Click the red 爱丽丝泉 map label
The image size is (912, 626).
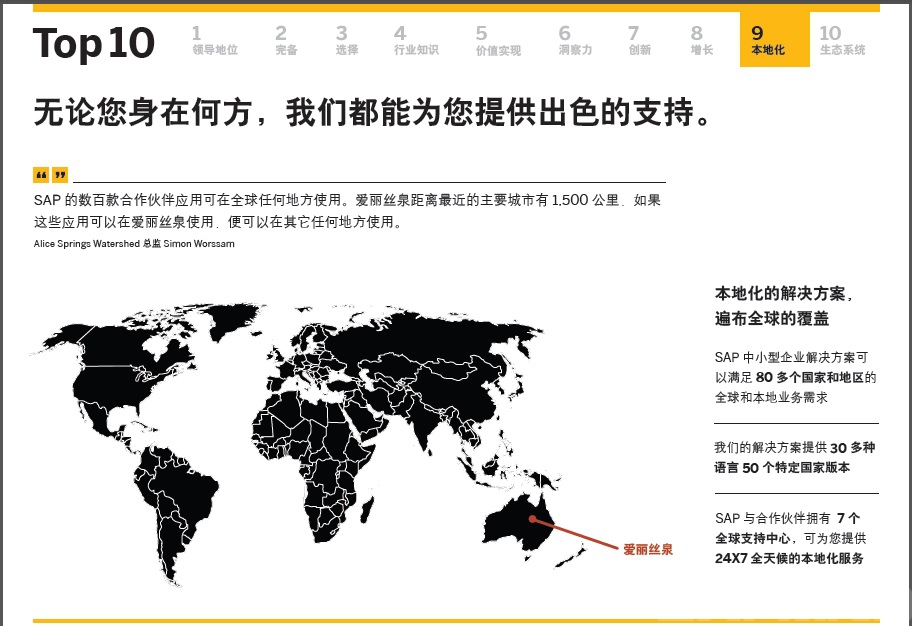coord(648,549)
